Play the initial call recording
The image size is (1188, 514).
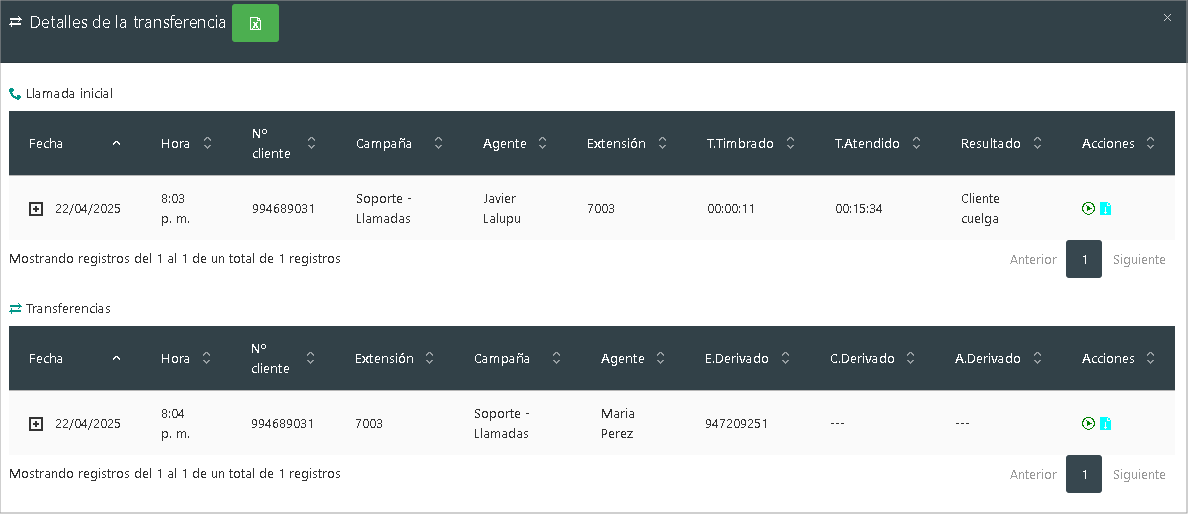[x=1088, y=208]
